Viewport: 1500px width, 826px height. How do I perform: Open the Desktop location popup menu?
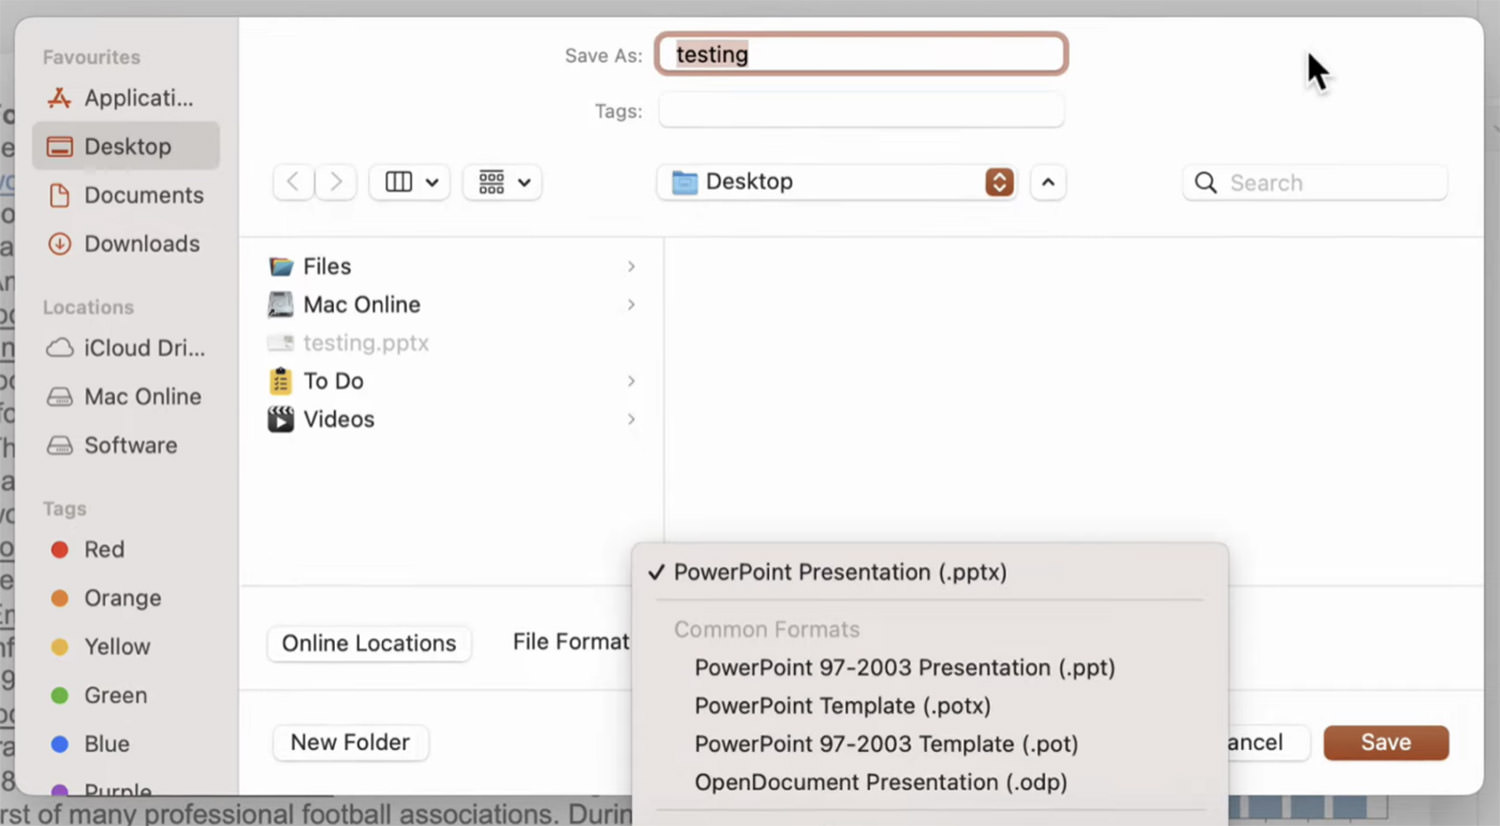[x=837, y=182]
